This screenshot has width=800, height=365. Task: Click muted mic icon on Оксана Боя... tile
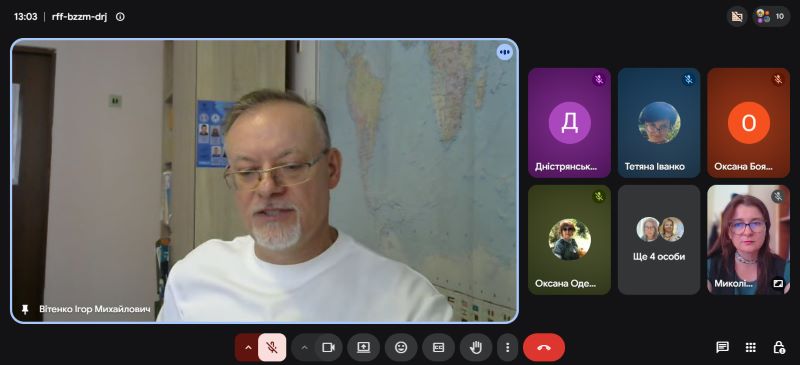click(x=778, y=80)
